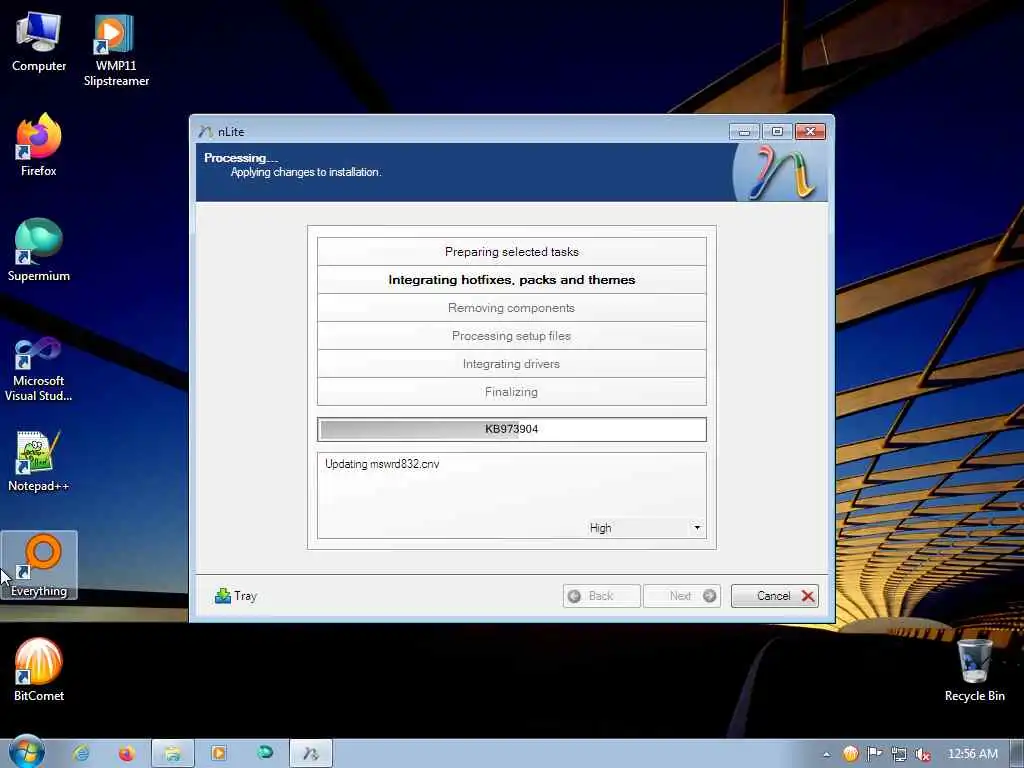
Task: Select 'Integrating drivers' step
Action: tap(511, 364)
